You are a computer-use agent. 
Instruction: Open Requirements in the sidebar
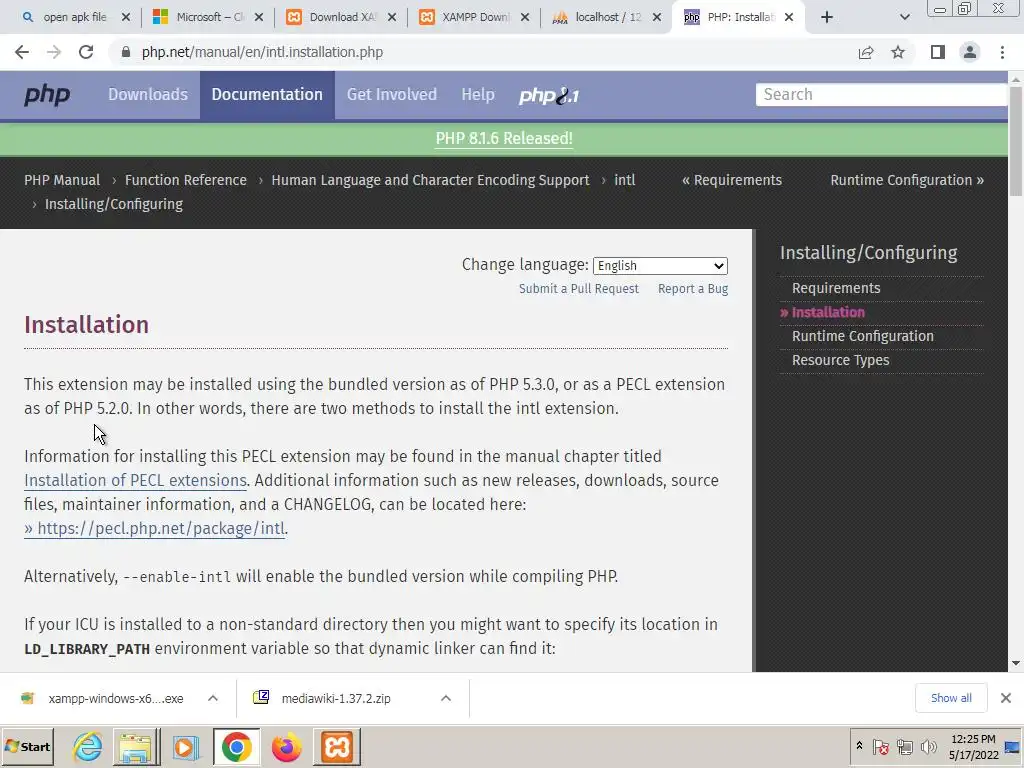pyautogui.click(x=836, y=288)
